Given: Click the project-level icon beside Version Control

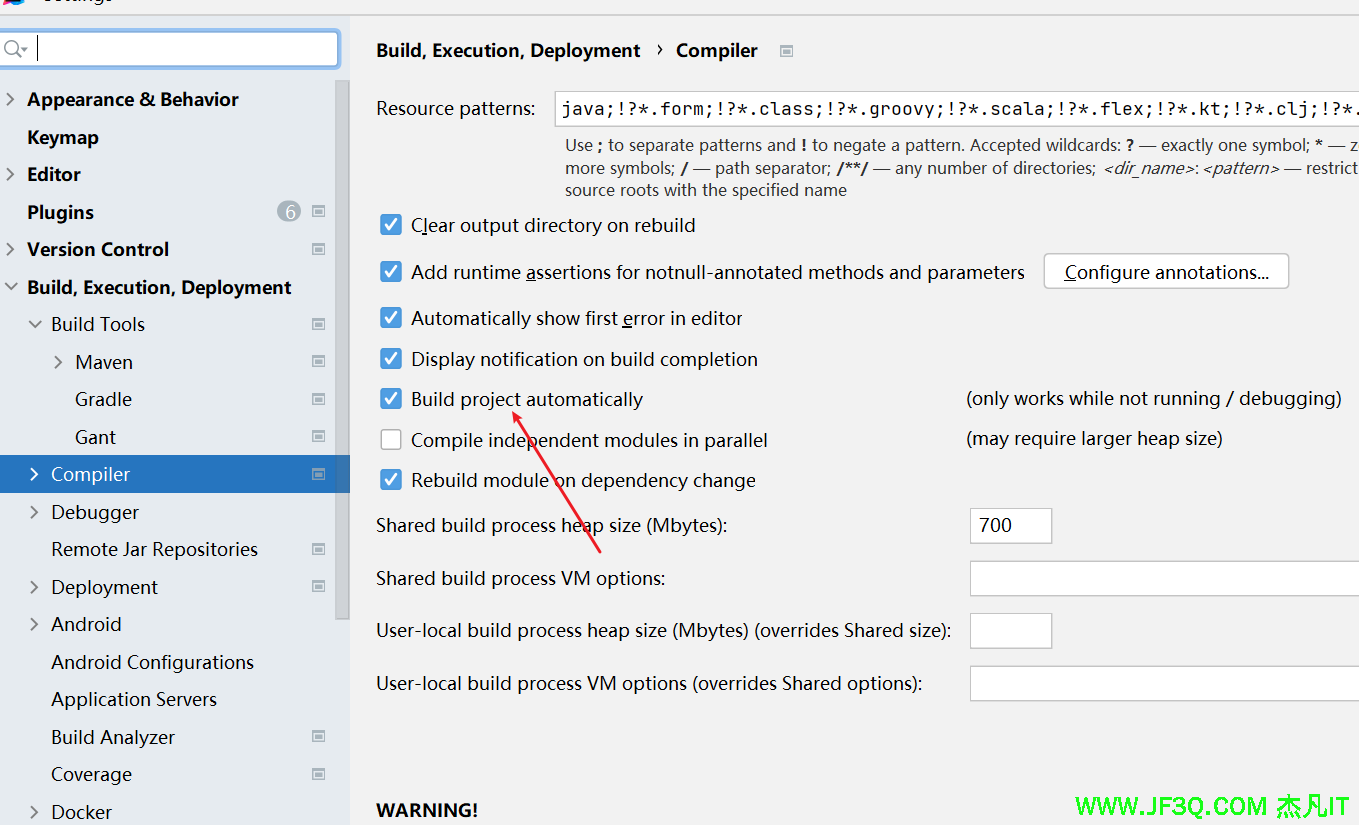Looking at the screenshot, I should [319, 249].
